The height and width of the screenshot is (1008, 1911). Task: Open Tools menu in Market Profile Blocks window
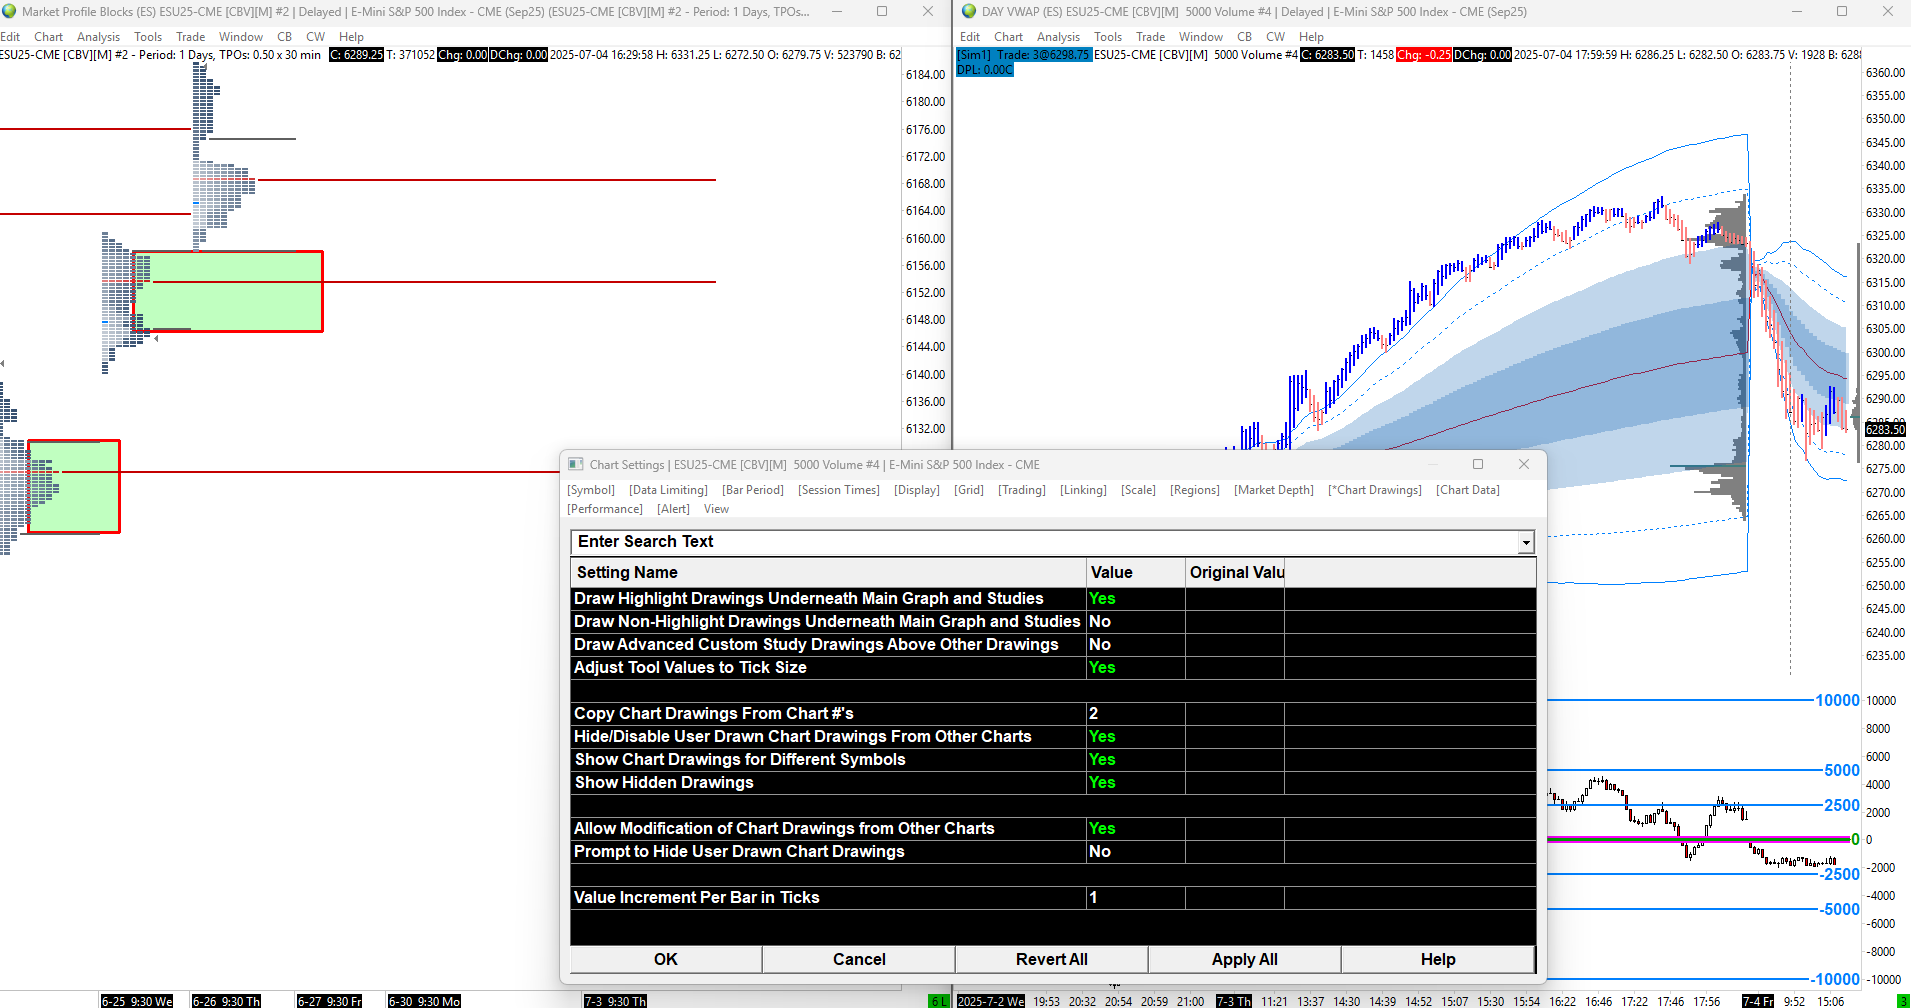click(148, 37)
